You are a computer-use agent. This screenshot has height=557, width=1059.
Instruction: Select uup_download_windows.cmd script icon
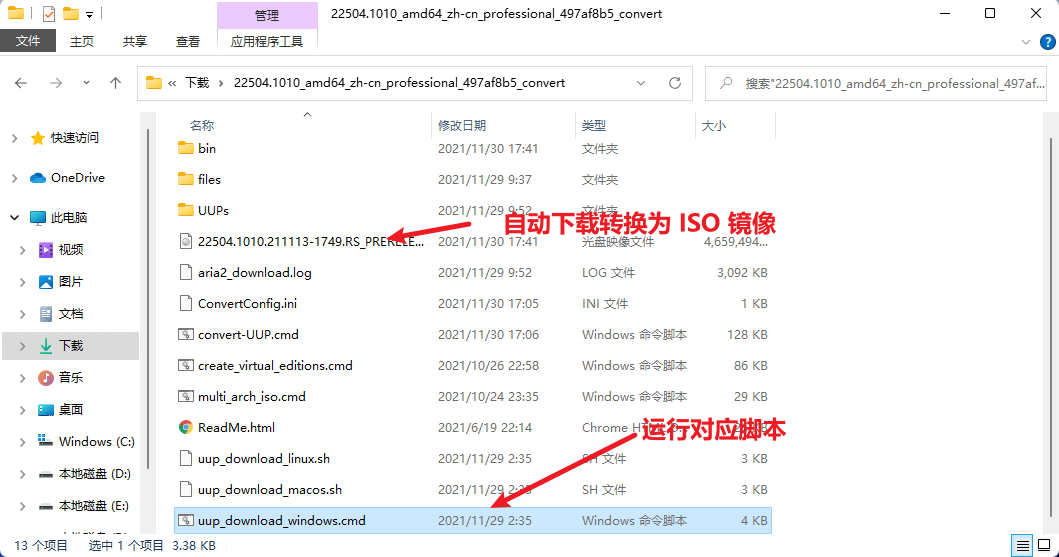186,521
